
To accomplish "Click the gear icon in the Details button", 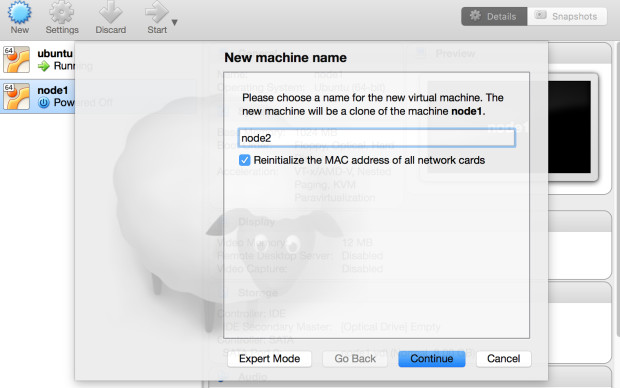I will [475, 15].
